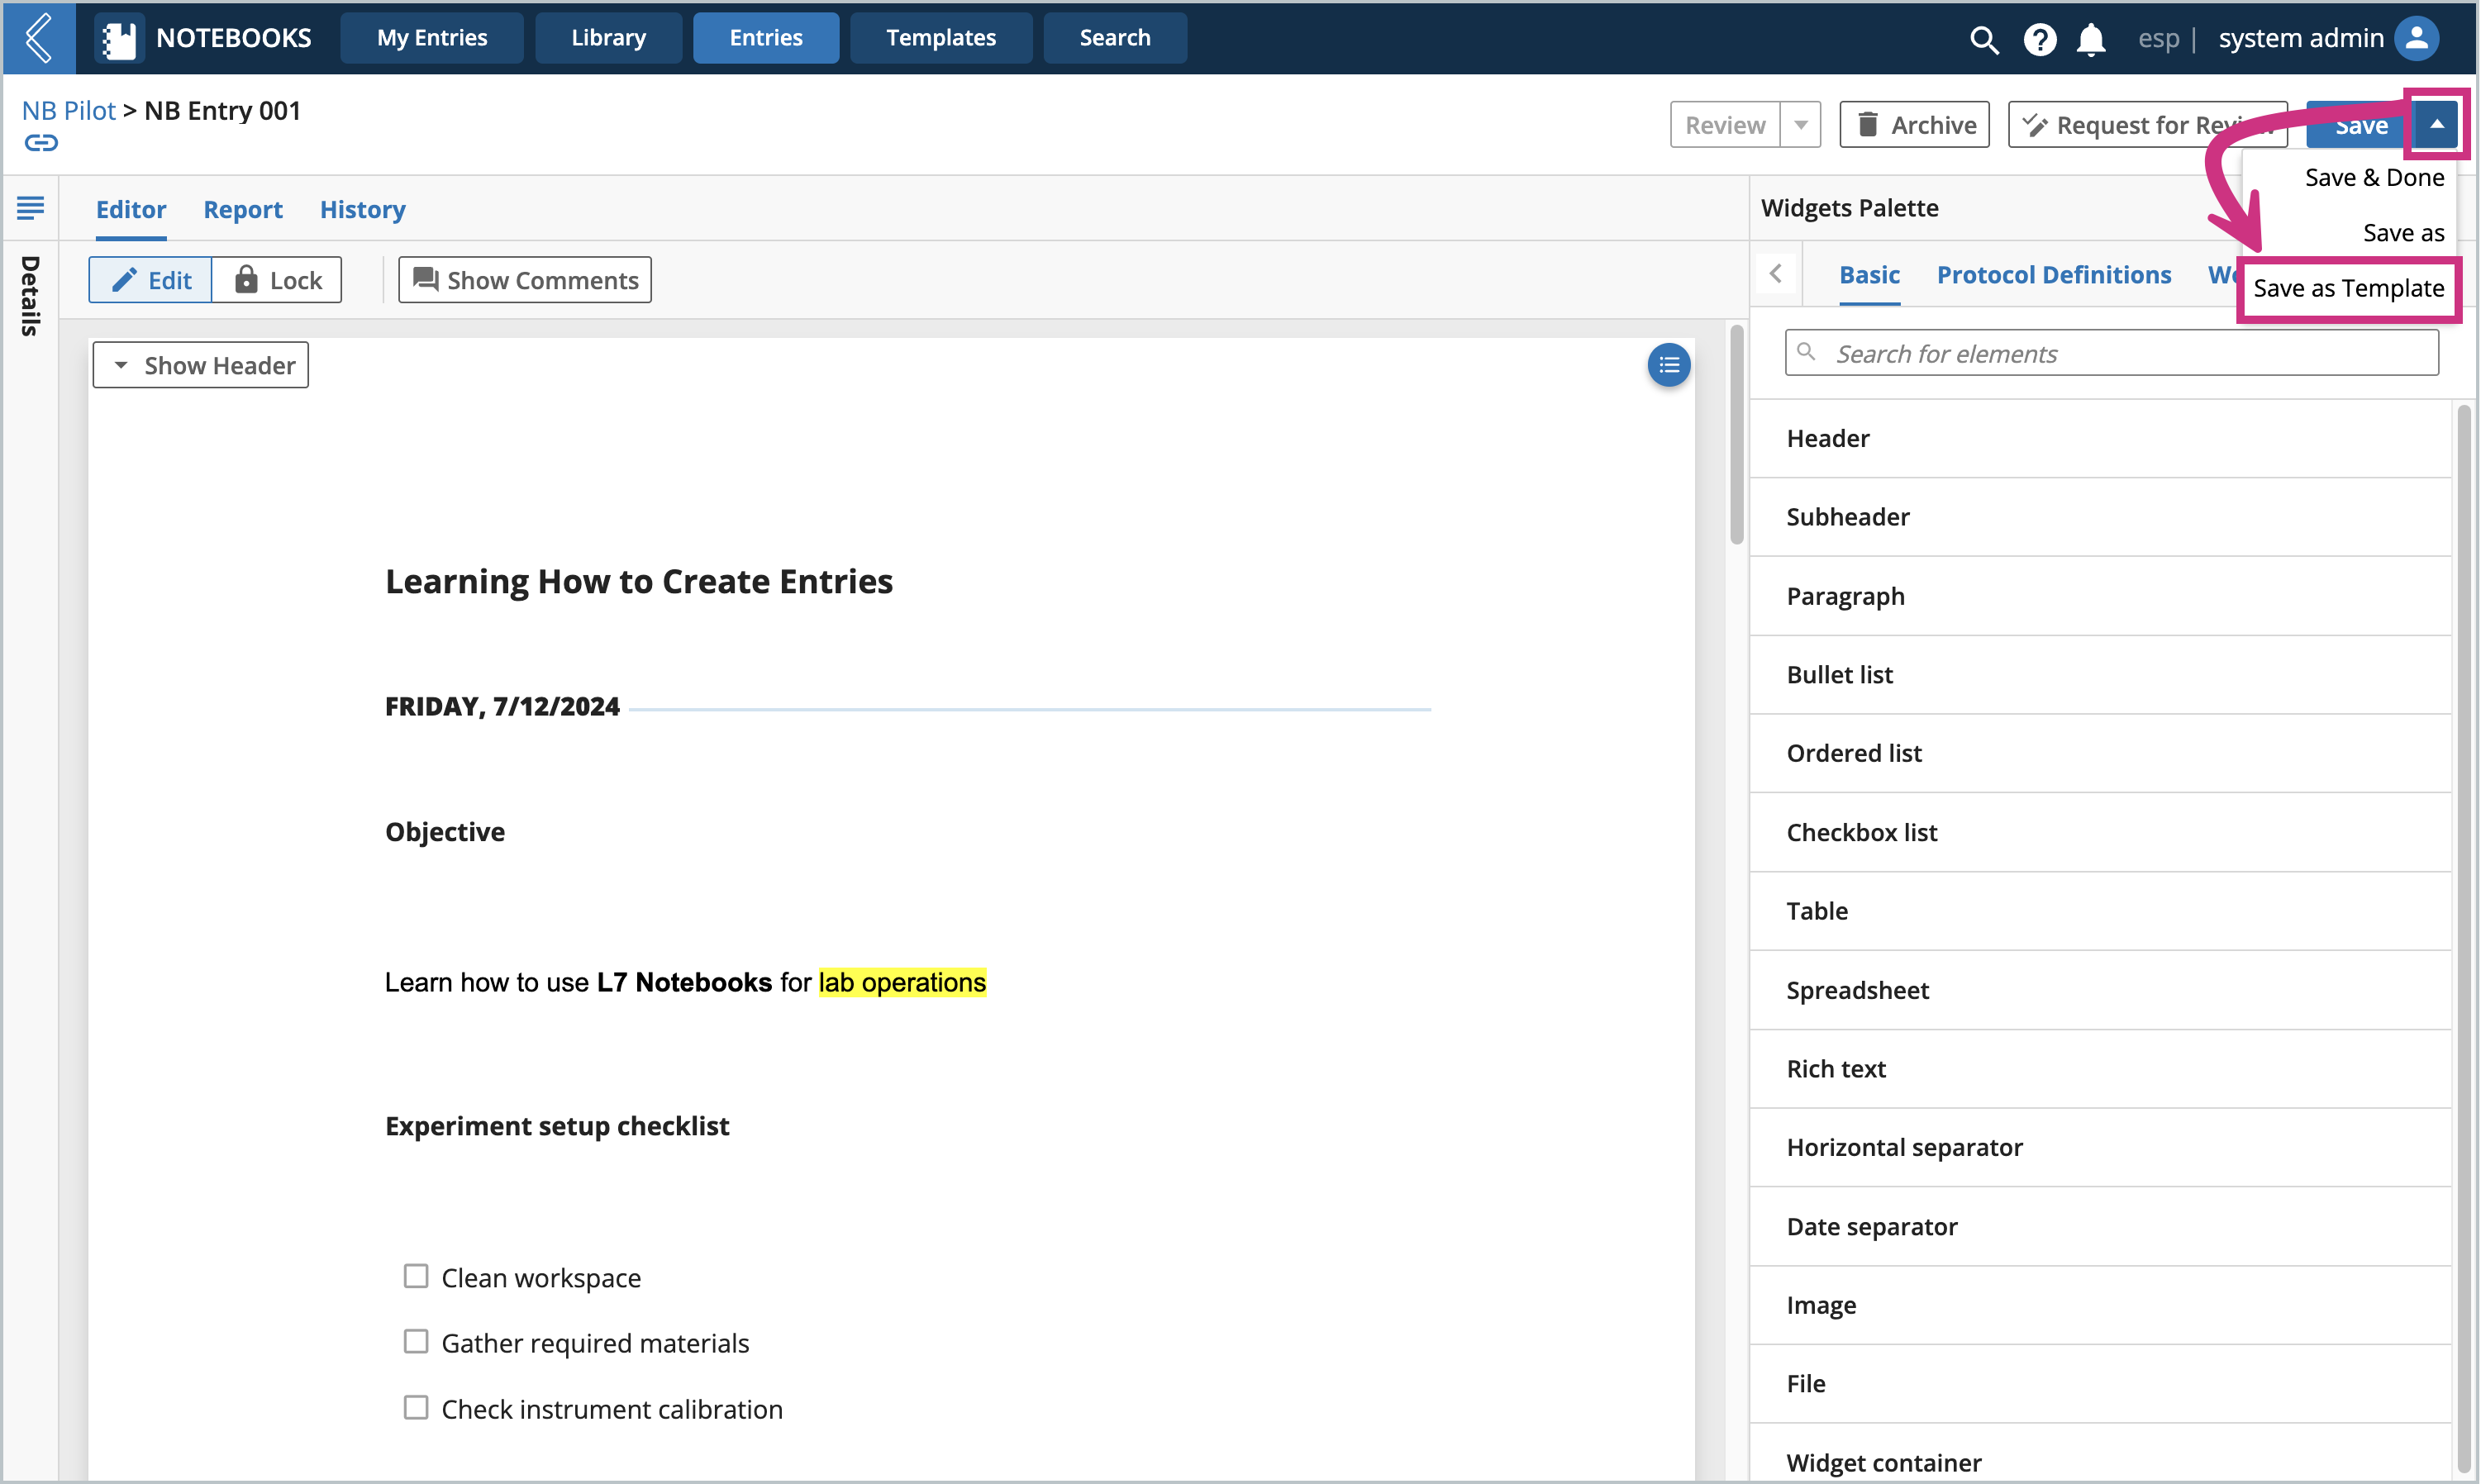Click the Objective subheader
This screenshot has width=2481, height=1484.
pyautogui.click(x=445, y=832)
